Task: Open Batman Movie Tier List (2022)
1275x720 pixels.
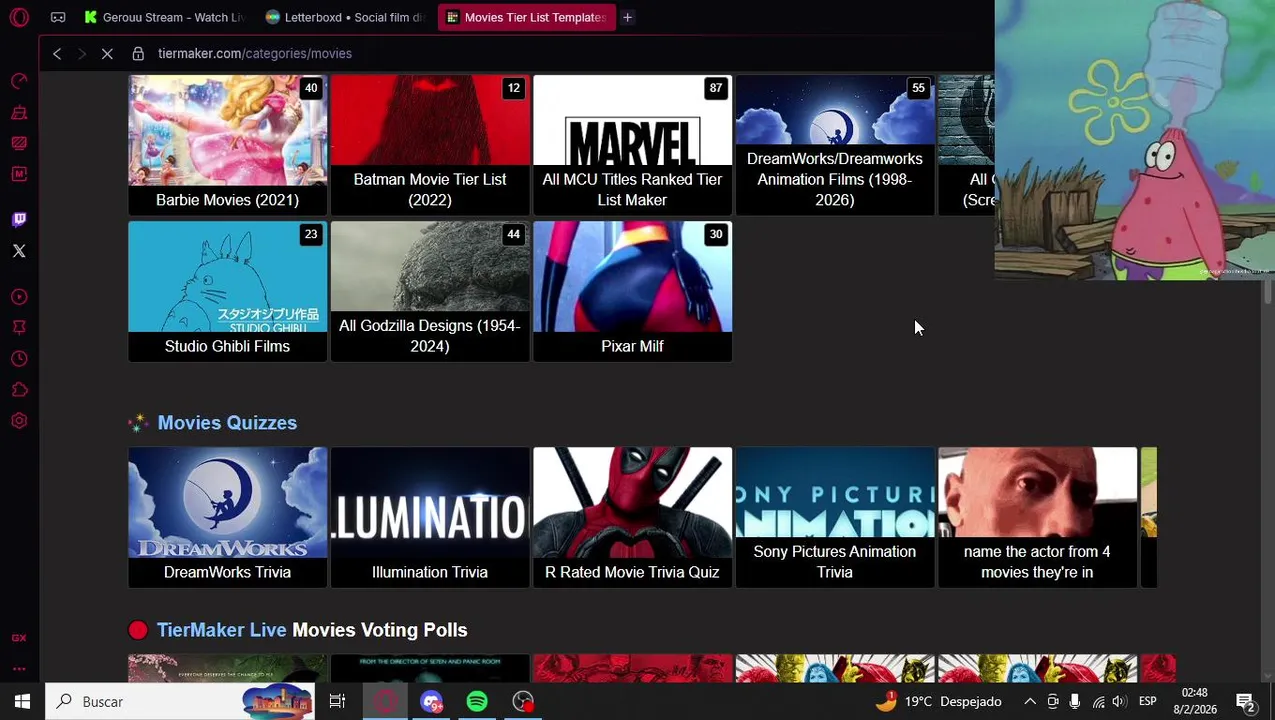Action: [430, 145]
